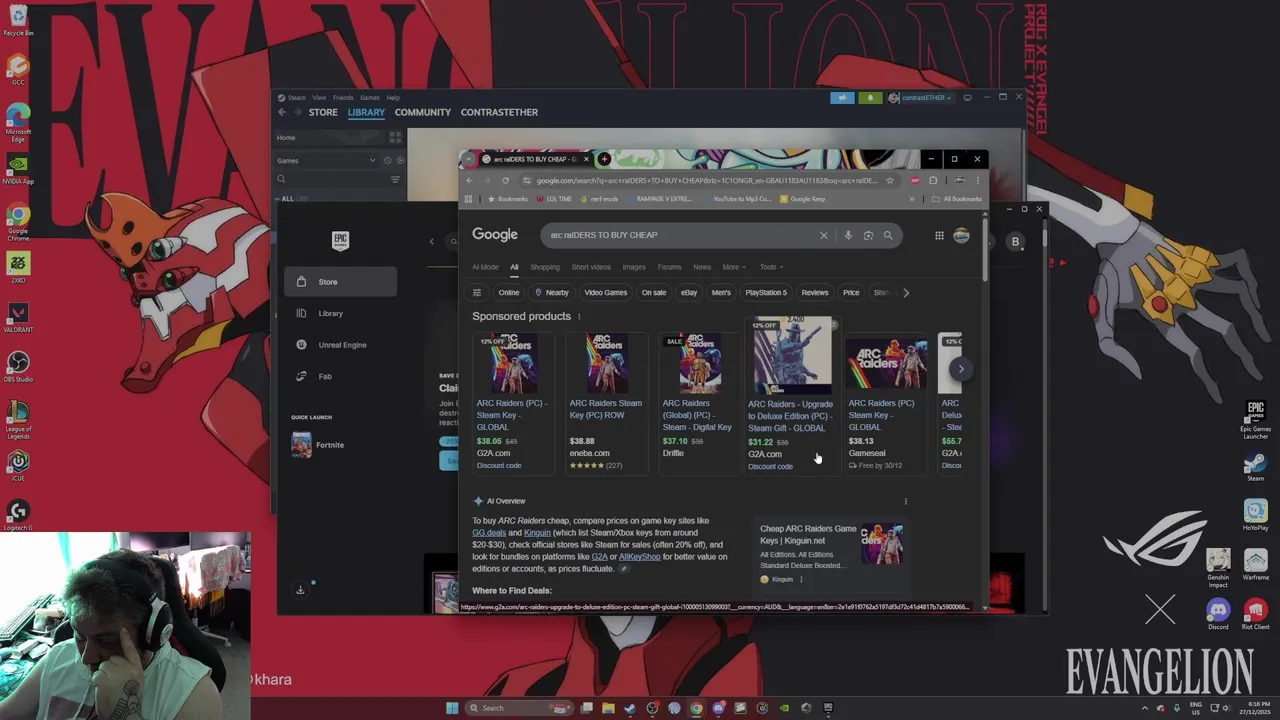Open Chrome tab search dropdown

point(468,159)
